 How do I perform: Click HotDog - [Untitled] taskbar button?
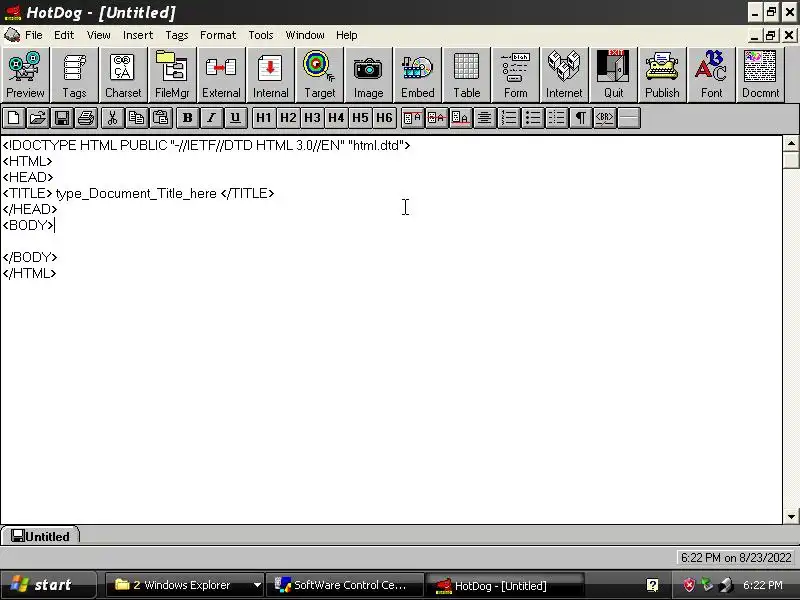(504, 585)
